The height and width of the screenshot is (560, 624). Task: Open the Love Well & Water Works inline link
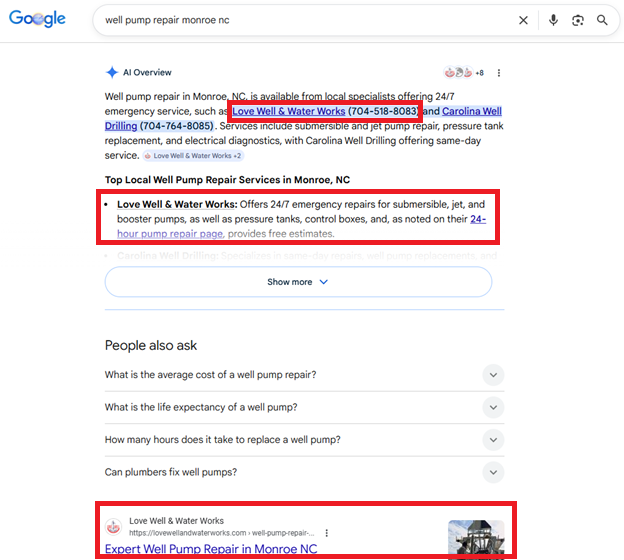pos(289,111)
